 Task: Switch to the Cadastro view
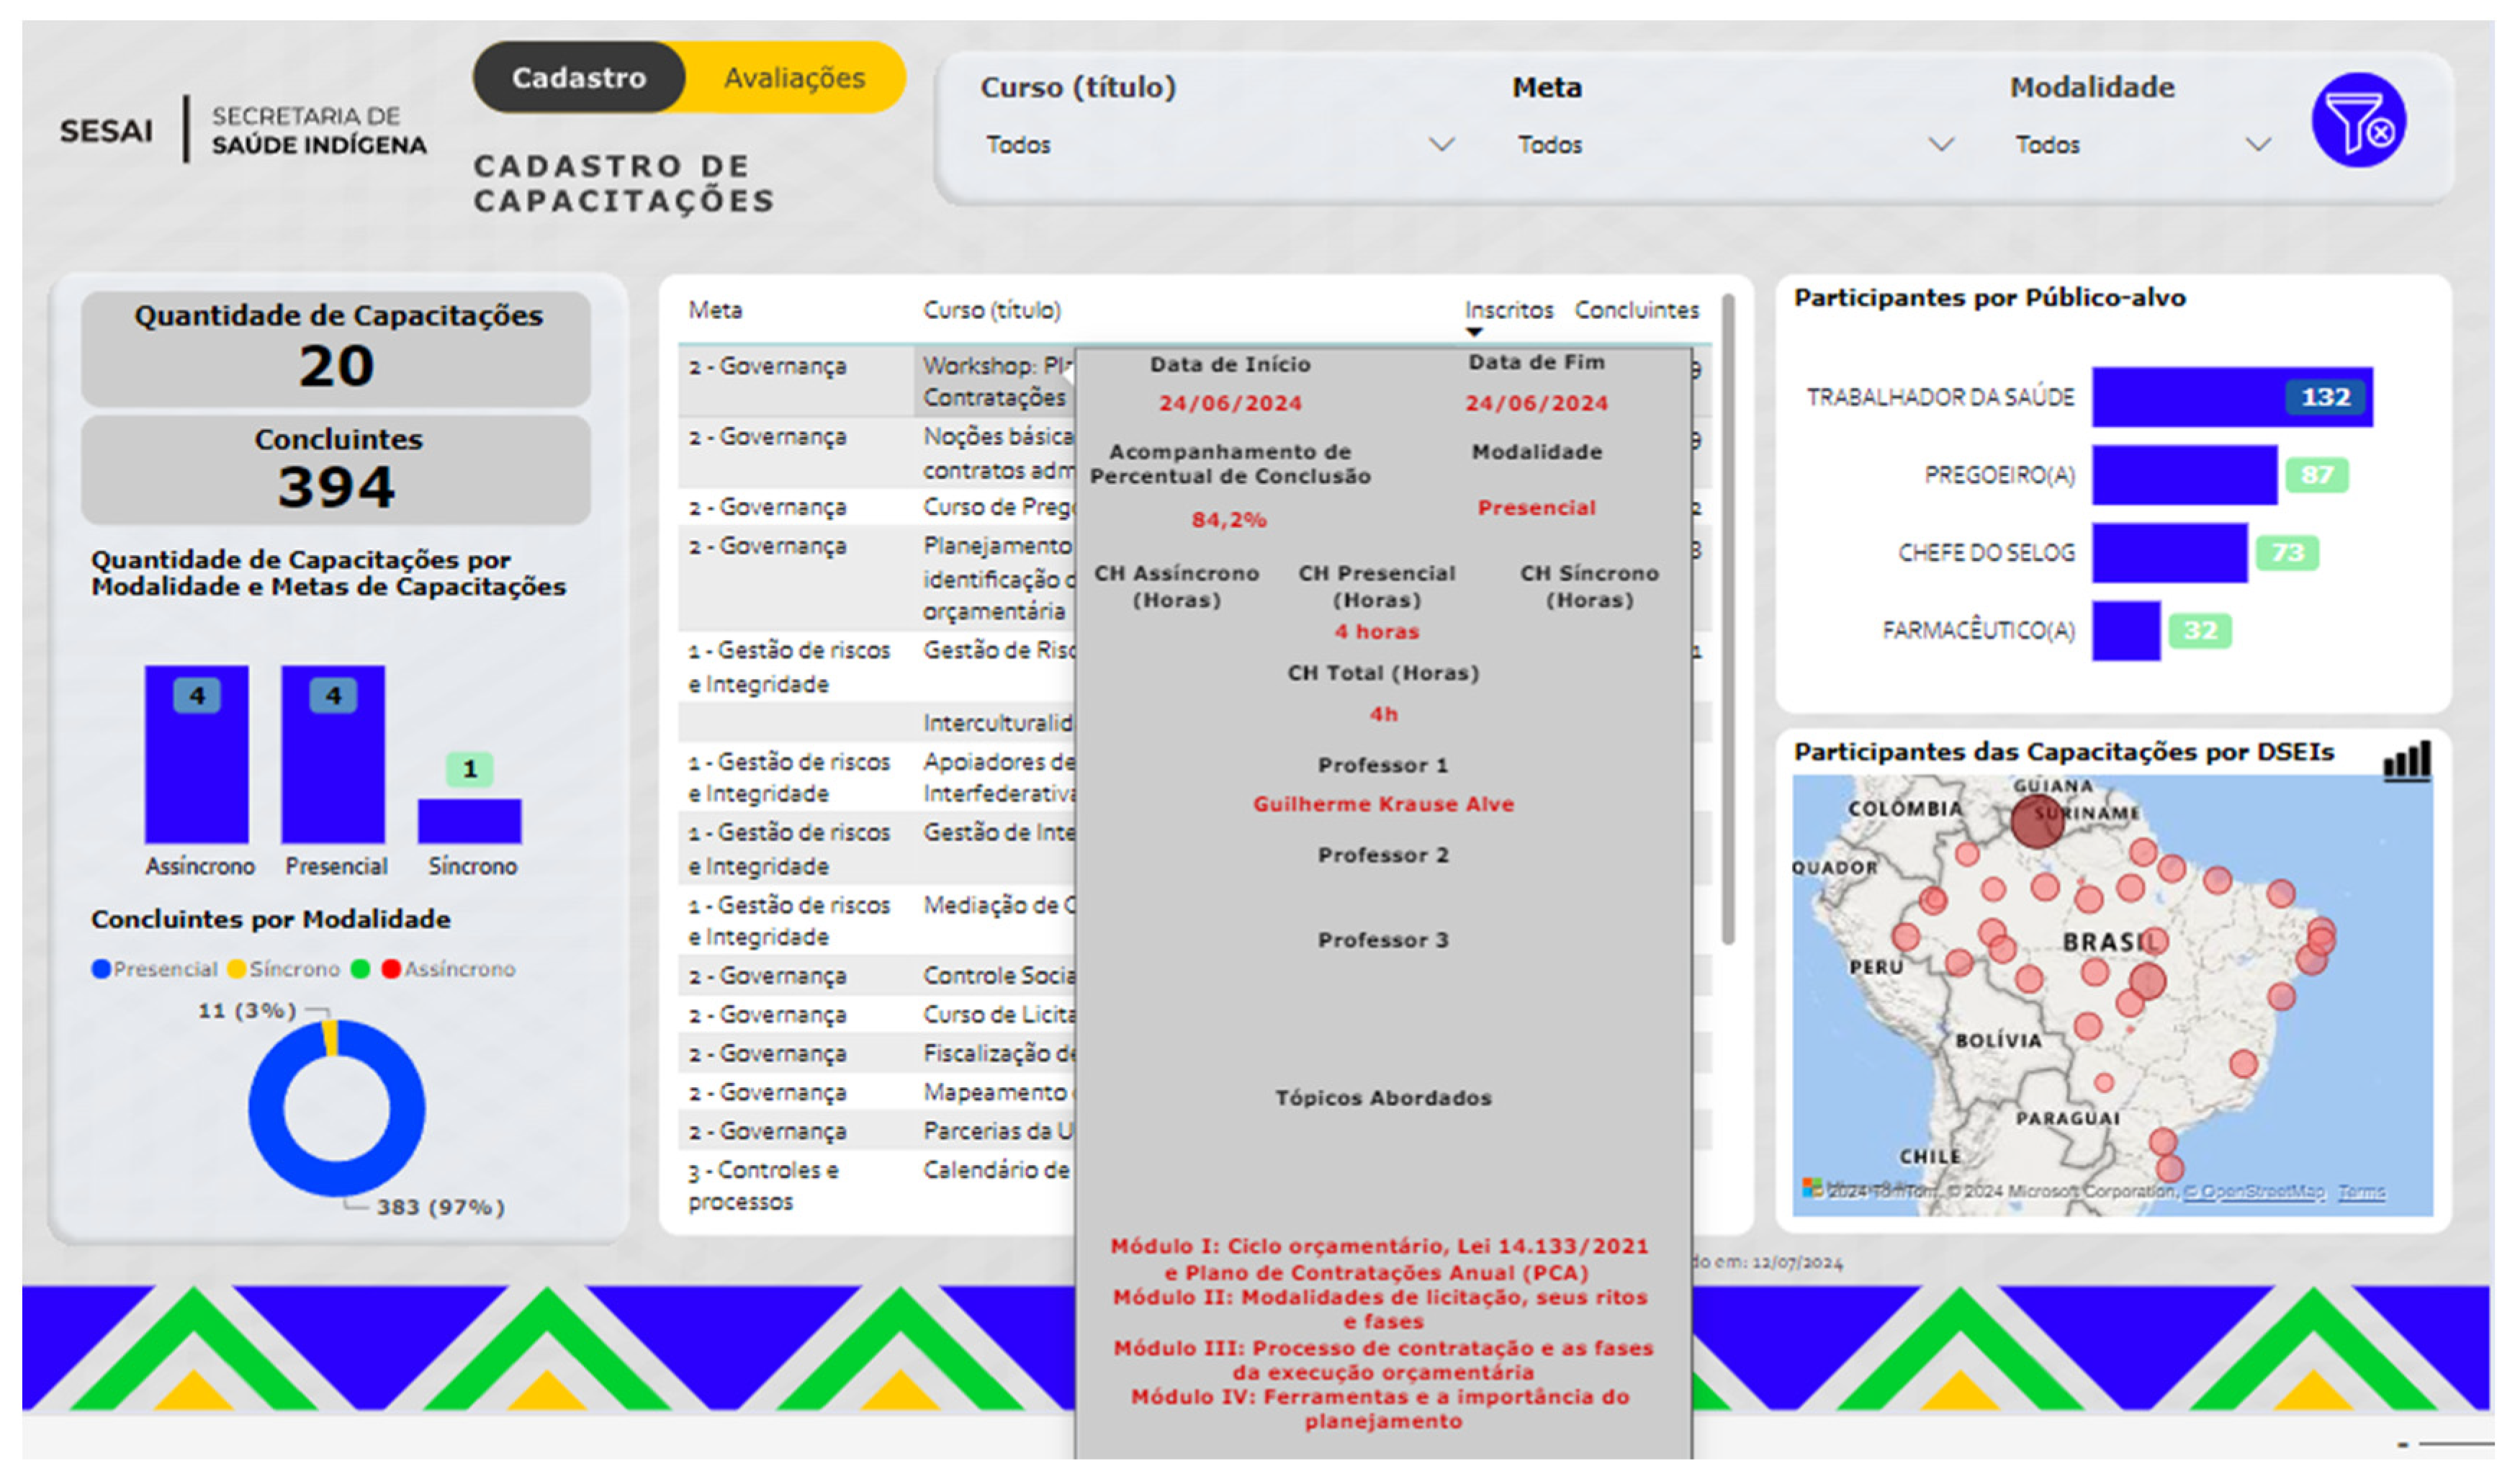(x=579, y=78)
